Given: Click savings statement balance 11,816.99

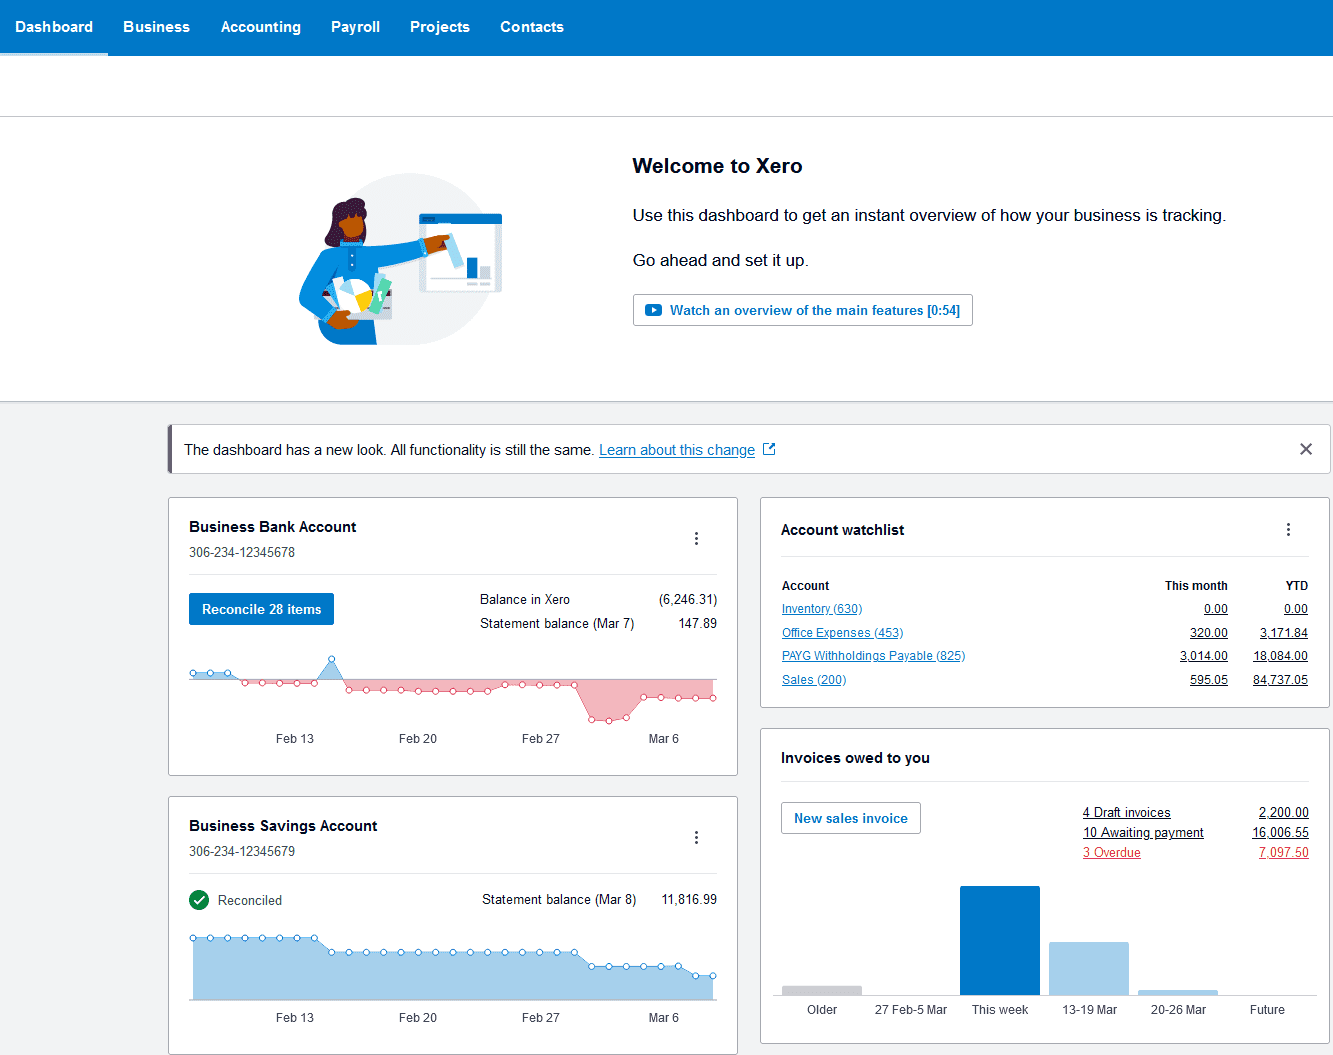Looking at the screenshot, I should pos(689,900).
